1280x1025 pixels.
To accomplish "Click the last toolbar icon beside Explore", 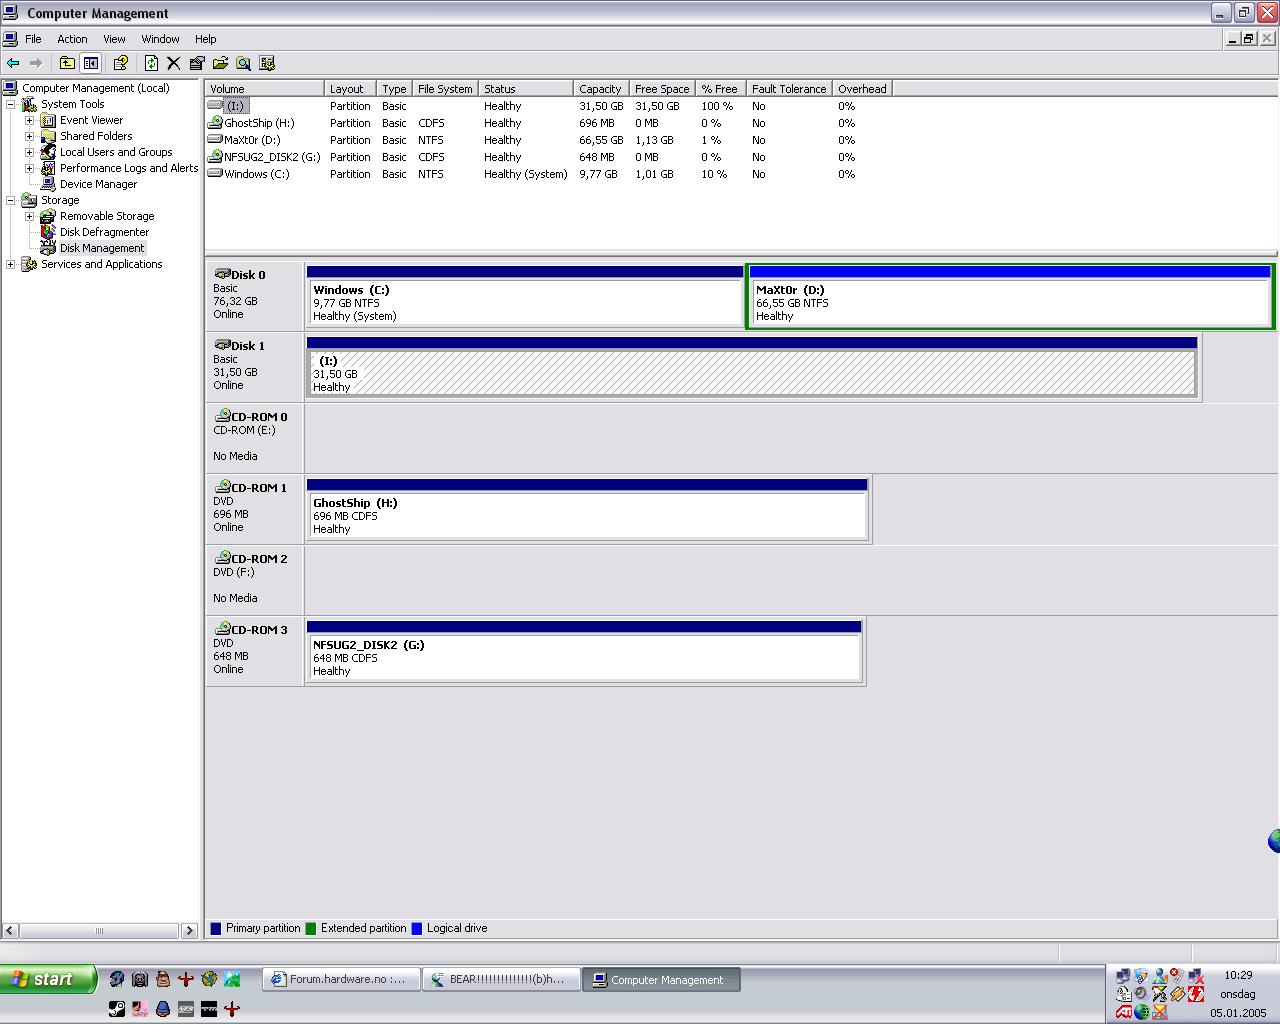I will 267,63.
